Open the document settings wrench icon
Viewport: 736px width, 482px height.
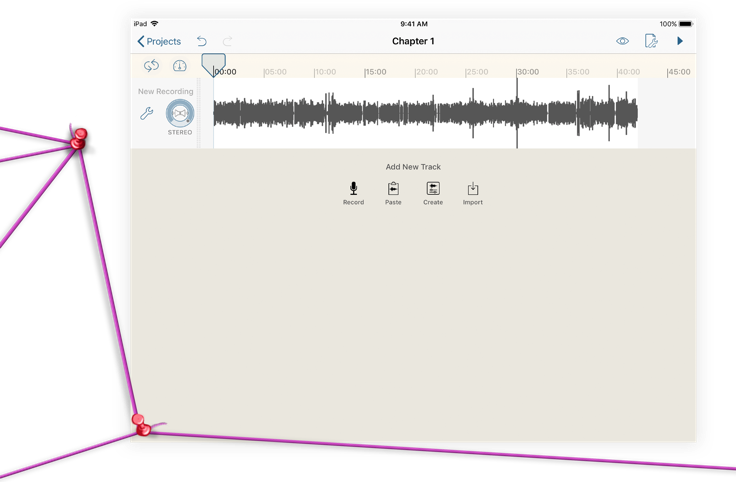[651, 41]
